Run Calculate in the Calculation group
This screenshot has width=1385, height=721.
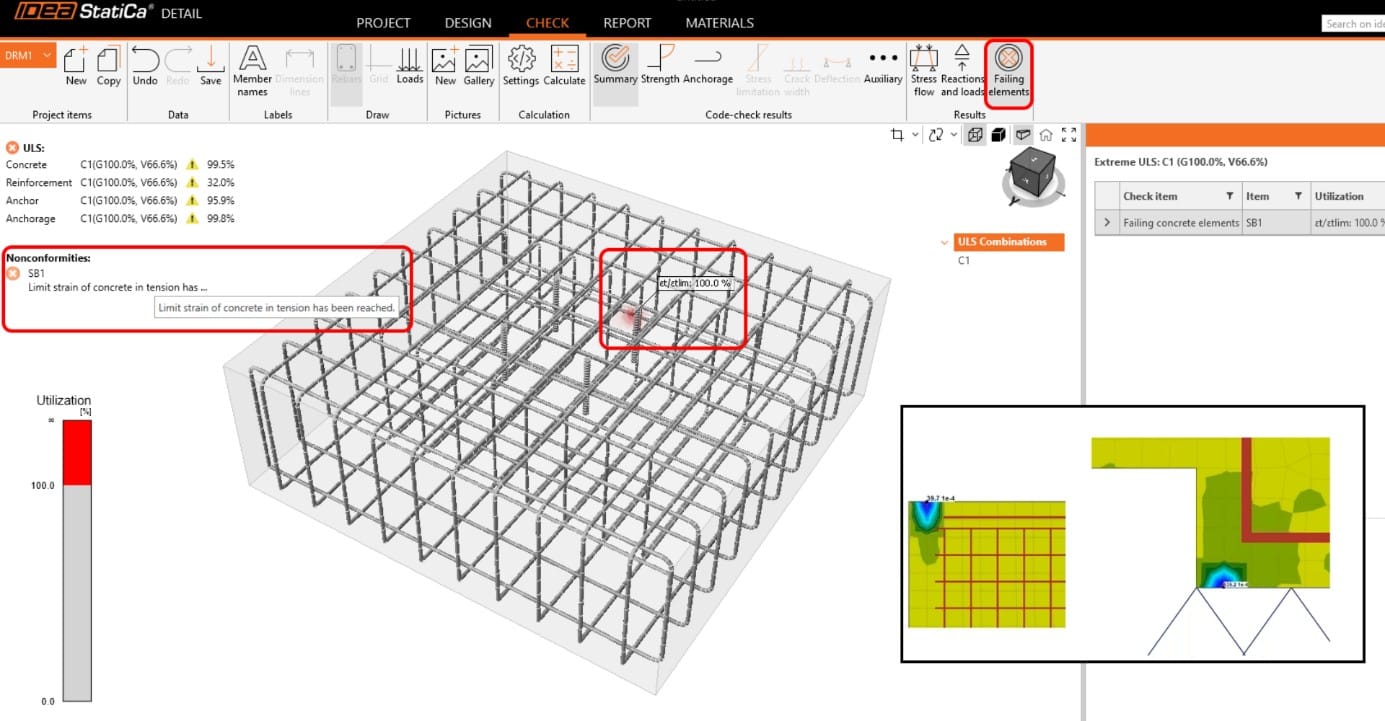pyautogui.click(x=564, y=68)
